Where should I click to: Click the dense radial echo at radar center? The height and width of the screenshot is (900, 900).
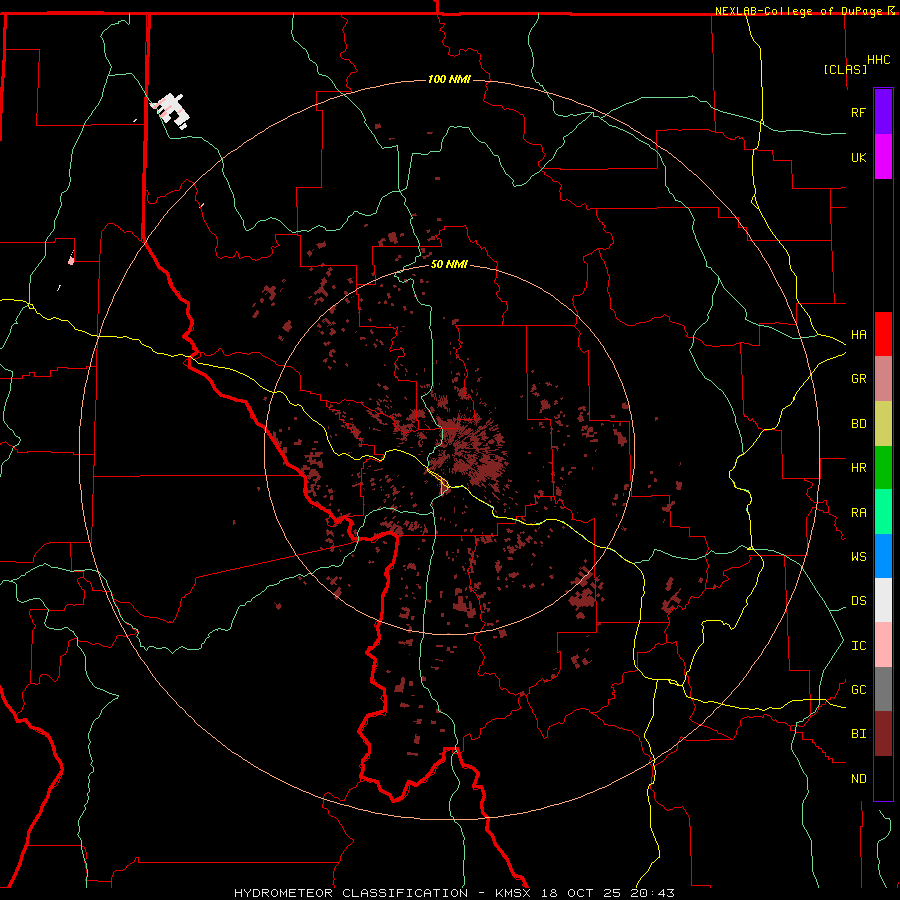point(470,451)
